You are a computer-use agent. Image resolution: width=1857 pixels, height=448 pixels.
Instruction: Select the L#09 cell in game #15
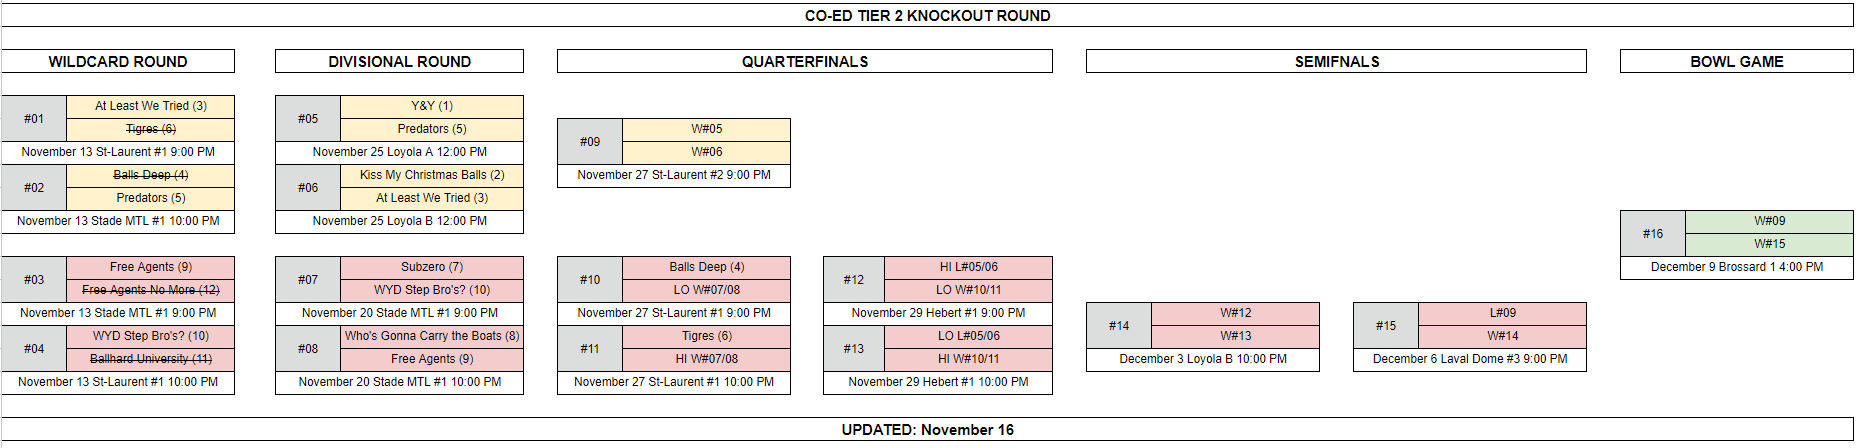pyautogui.click(x=1502, y=313)
